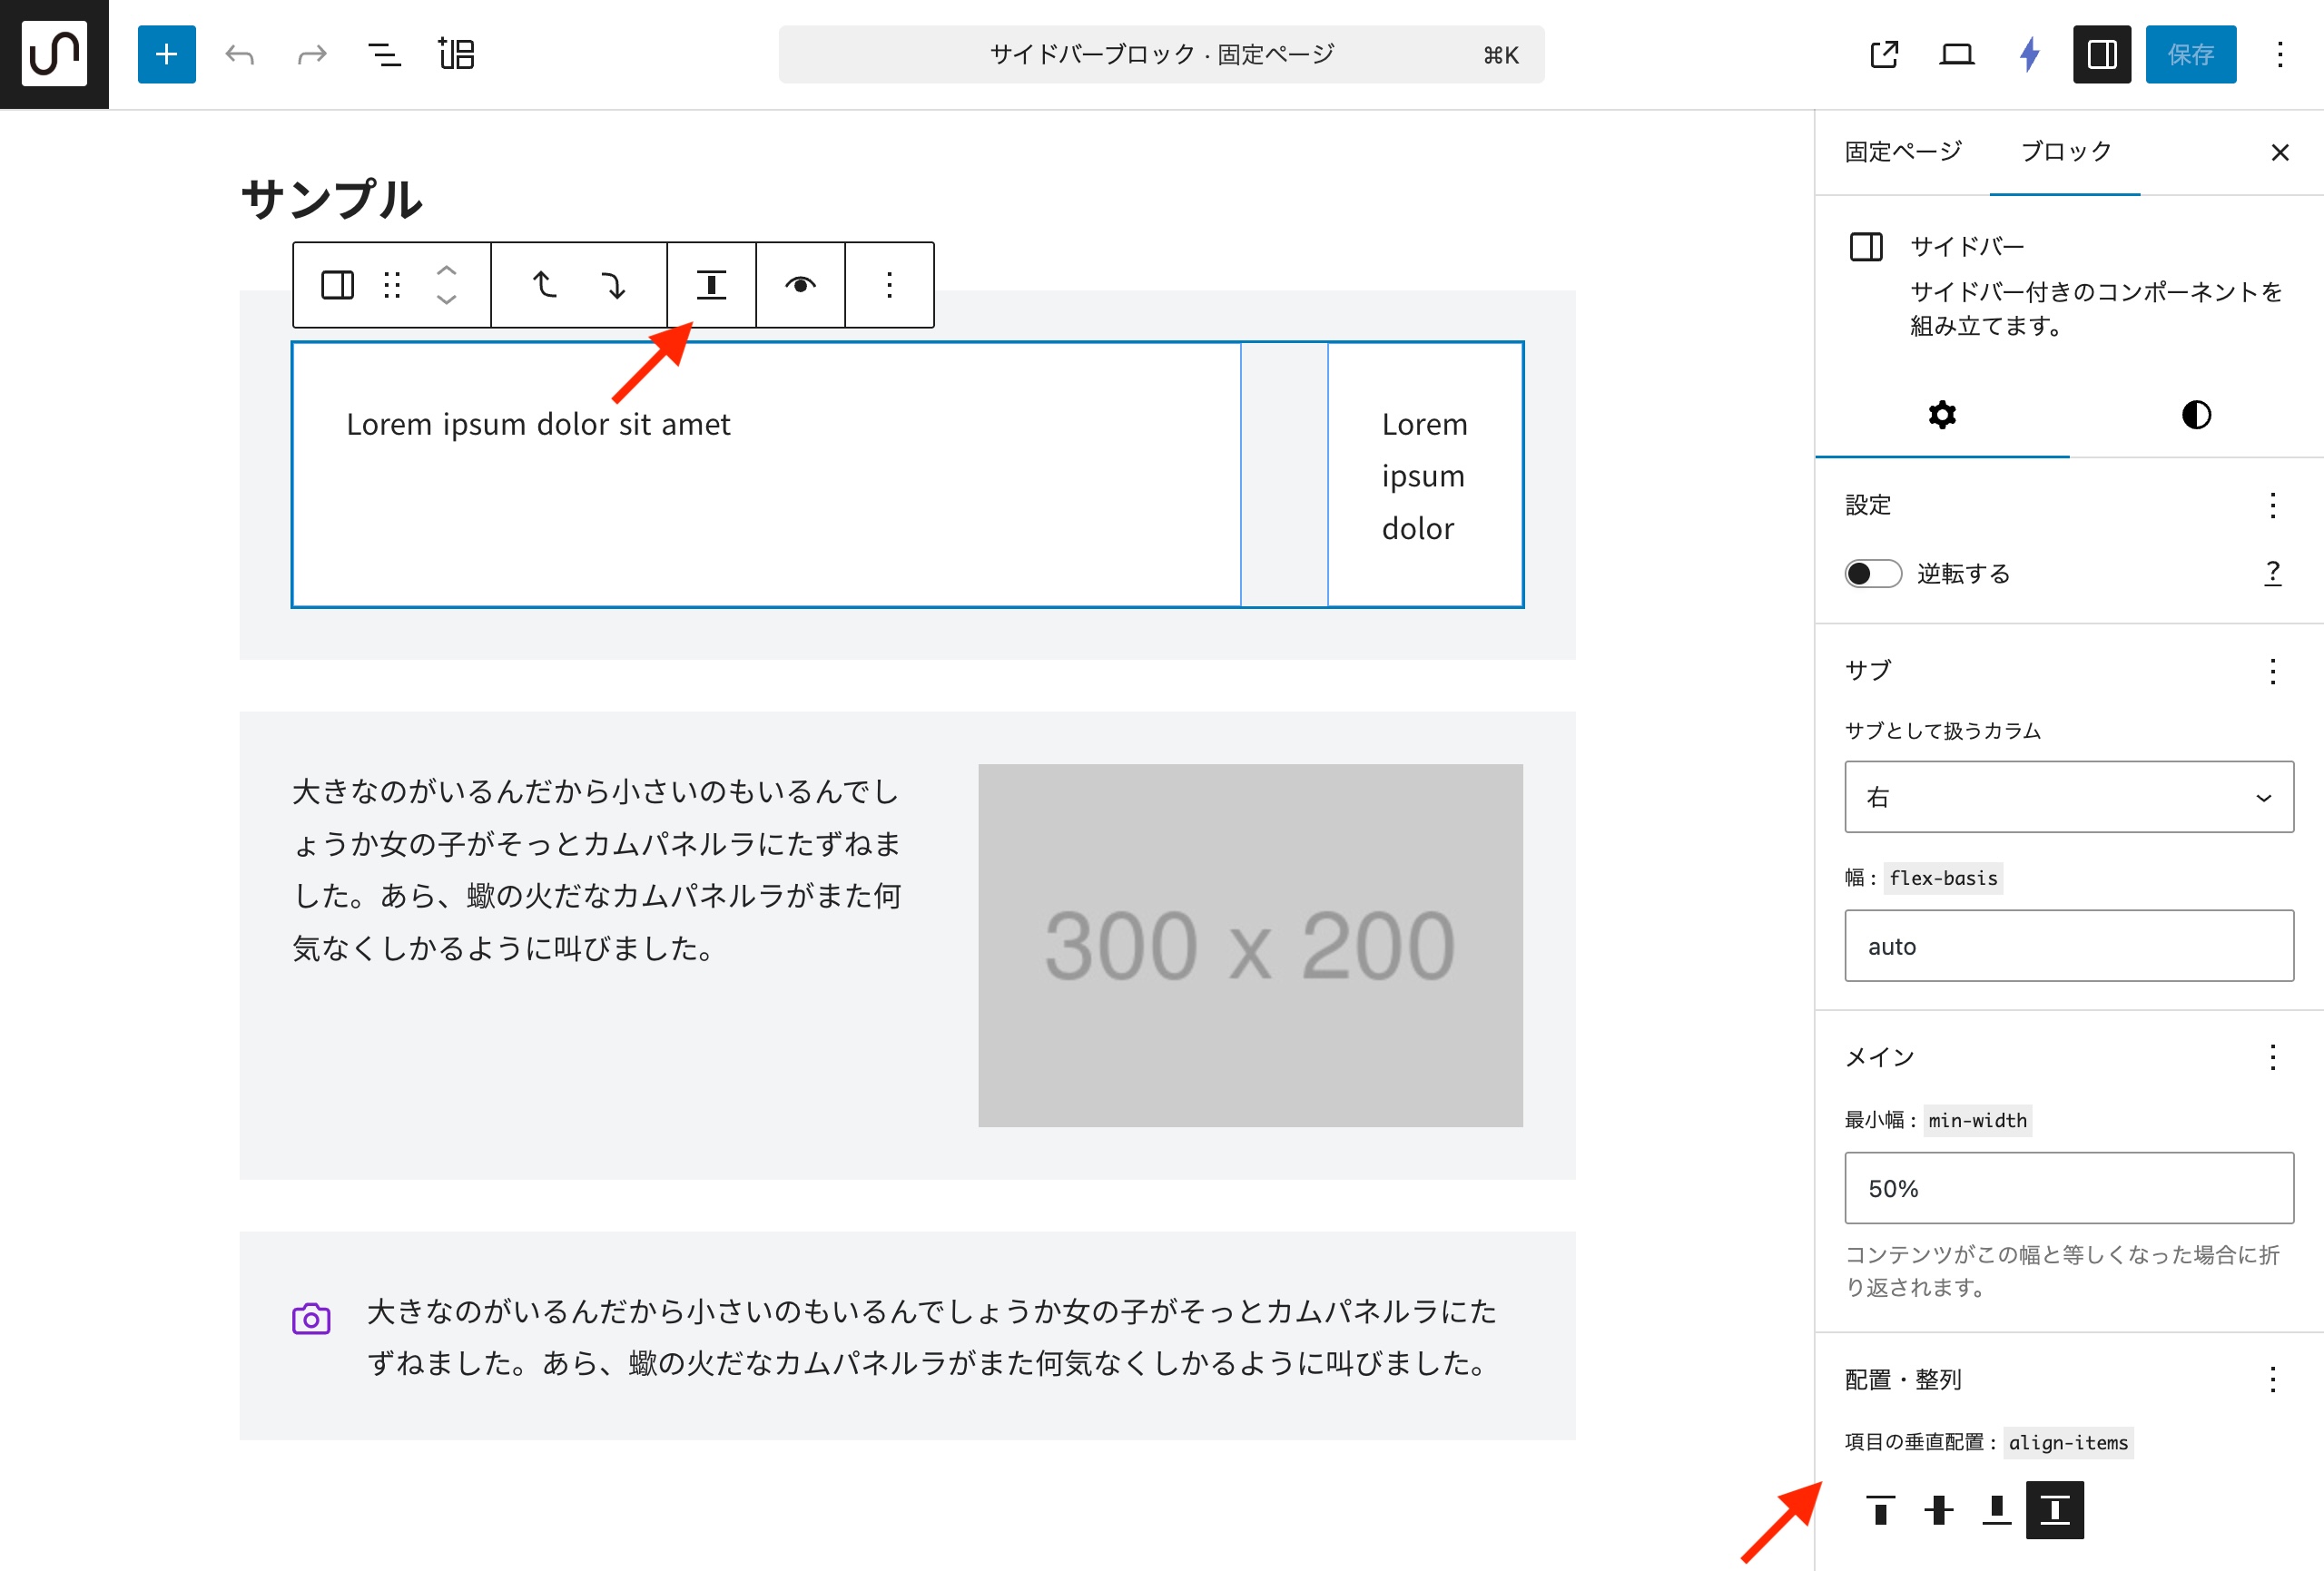Open the styles half-circle tab

pyautogui.click(x=2196, y=415)
